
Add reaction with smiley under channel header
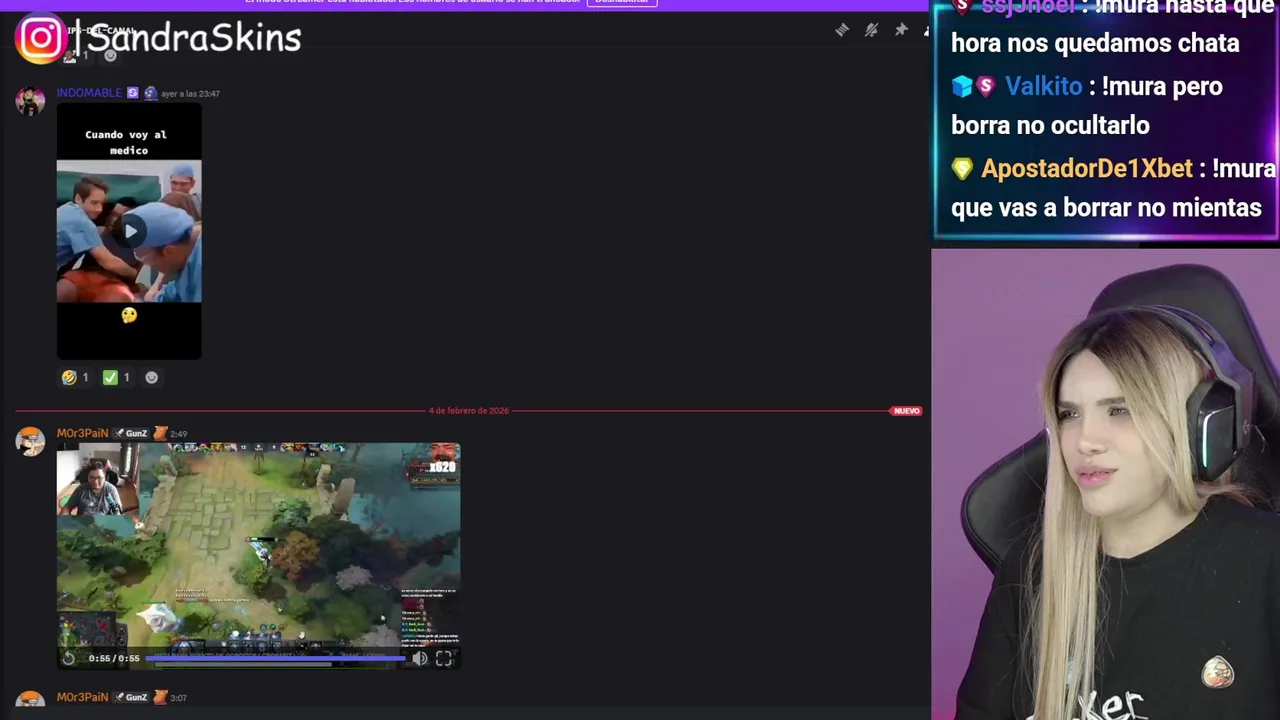point(110,55)
